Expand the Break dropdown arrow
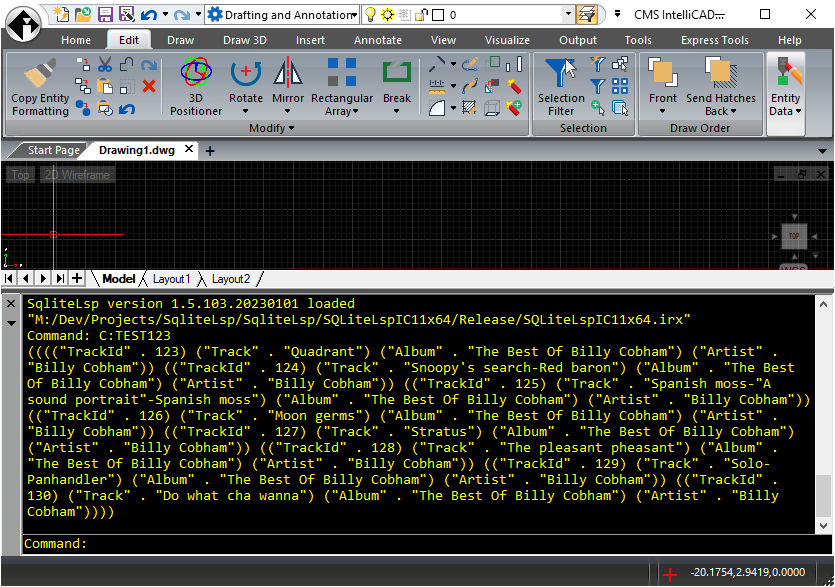The height and width of the screenshot is (587, 835). 396,111
